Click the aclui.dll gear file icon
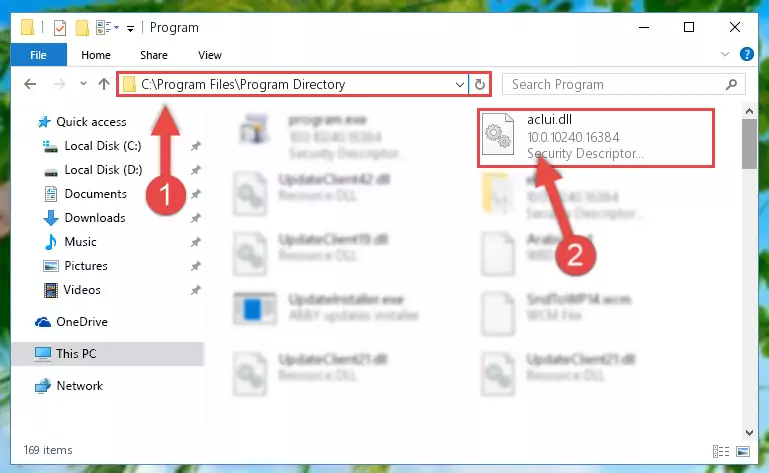The height and width of the screenshot is (473, 769). (x=497, y=134)
